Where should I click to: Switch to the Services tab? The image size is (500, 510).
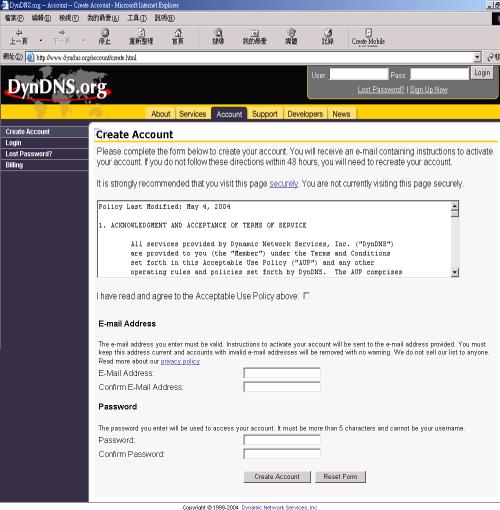pos(192,114)
